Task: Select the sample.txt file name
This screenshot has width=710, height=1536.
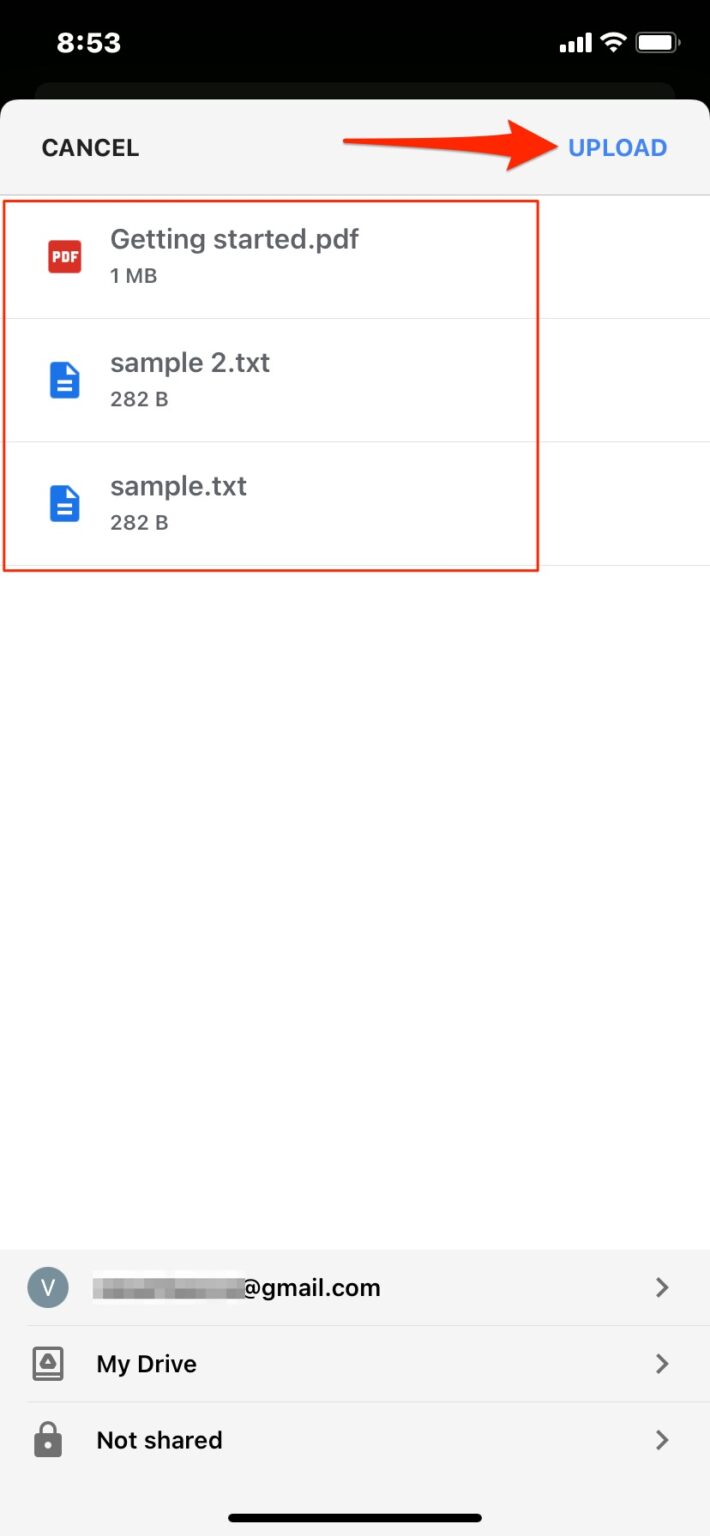Action: [x=178, y=487]
